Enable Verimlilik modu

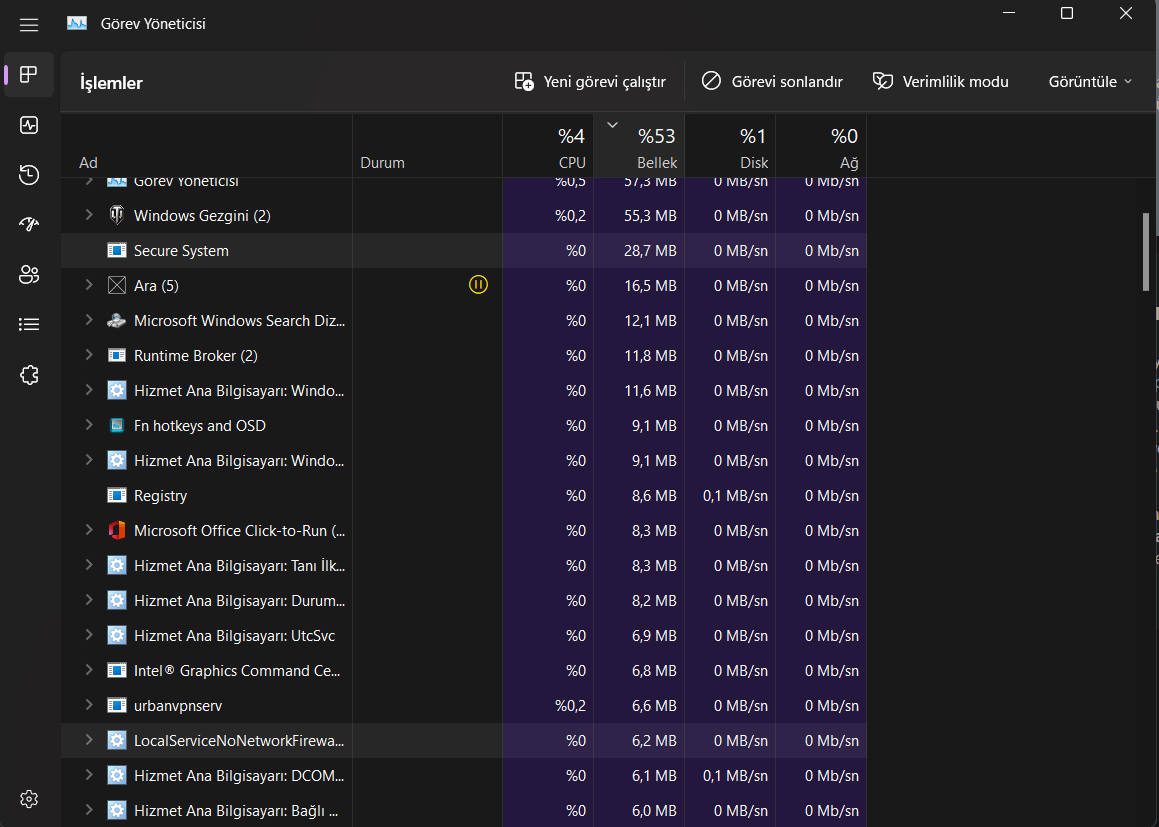pos(941,82)
